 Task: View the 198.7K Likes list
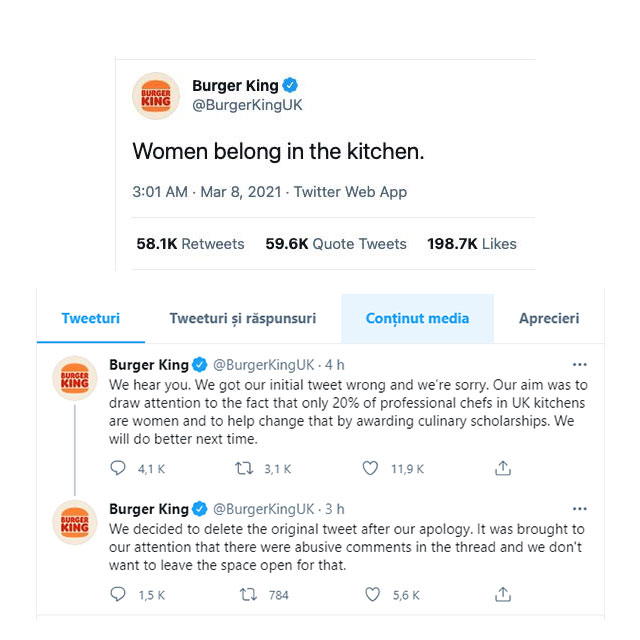(472, 244)
